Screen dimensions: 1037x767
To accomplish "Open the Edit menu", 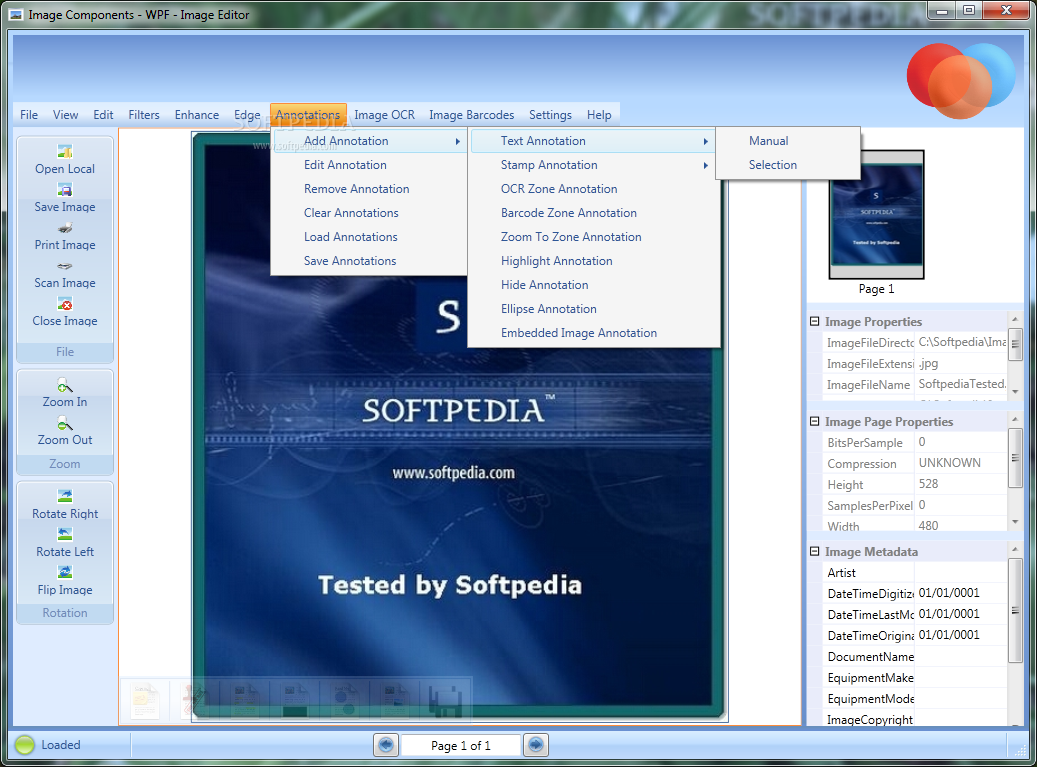I will (103, 115).
